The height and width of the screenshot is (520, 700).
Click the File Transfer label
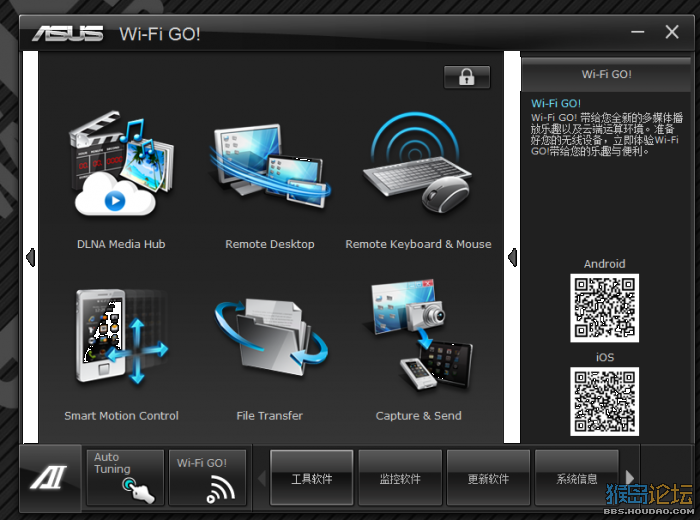tap(270, 416)
